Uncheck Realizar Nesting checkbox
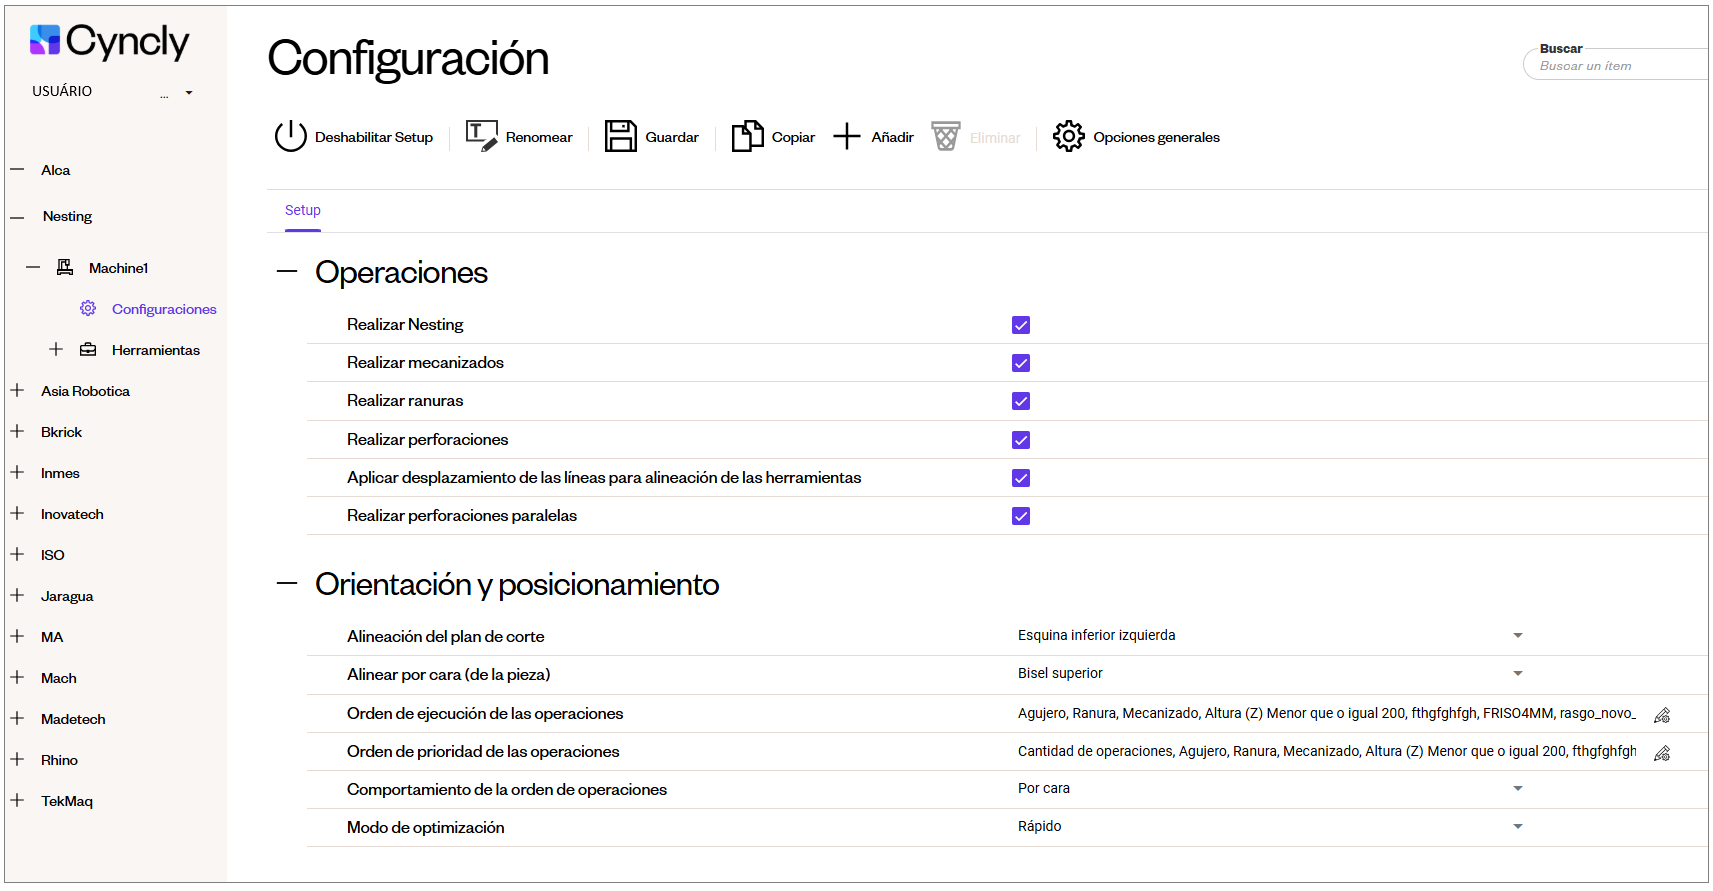Viewport: 1713px width, 891px height. point(1020,325)
